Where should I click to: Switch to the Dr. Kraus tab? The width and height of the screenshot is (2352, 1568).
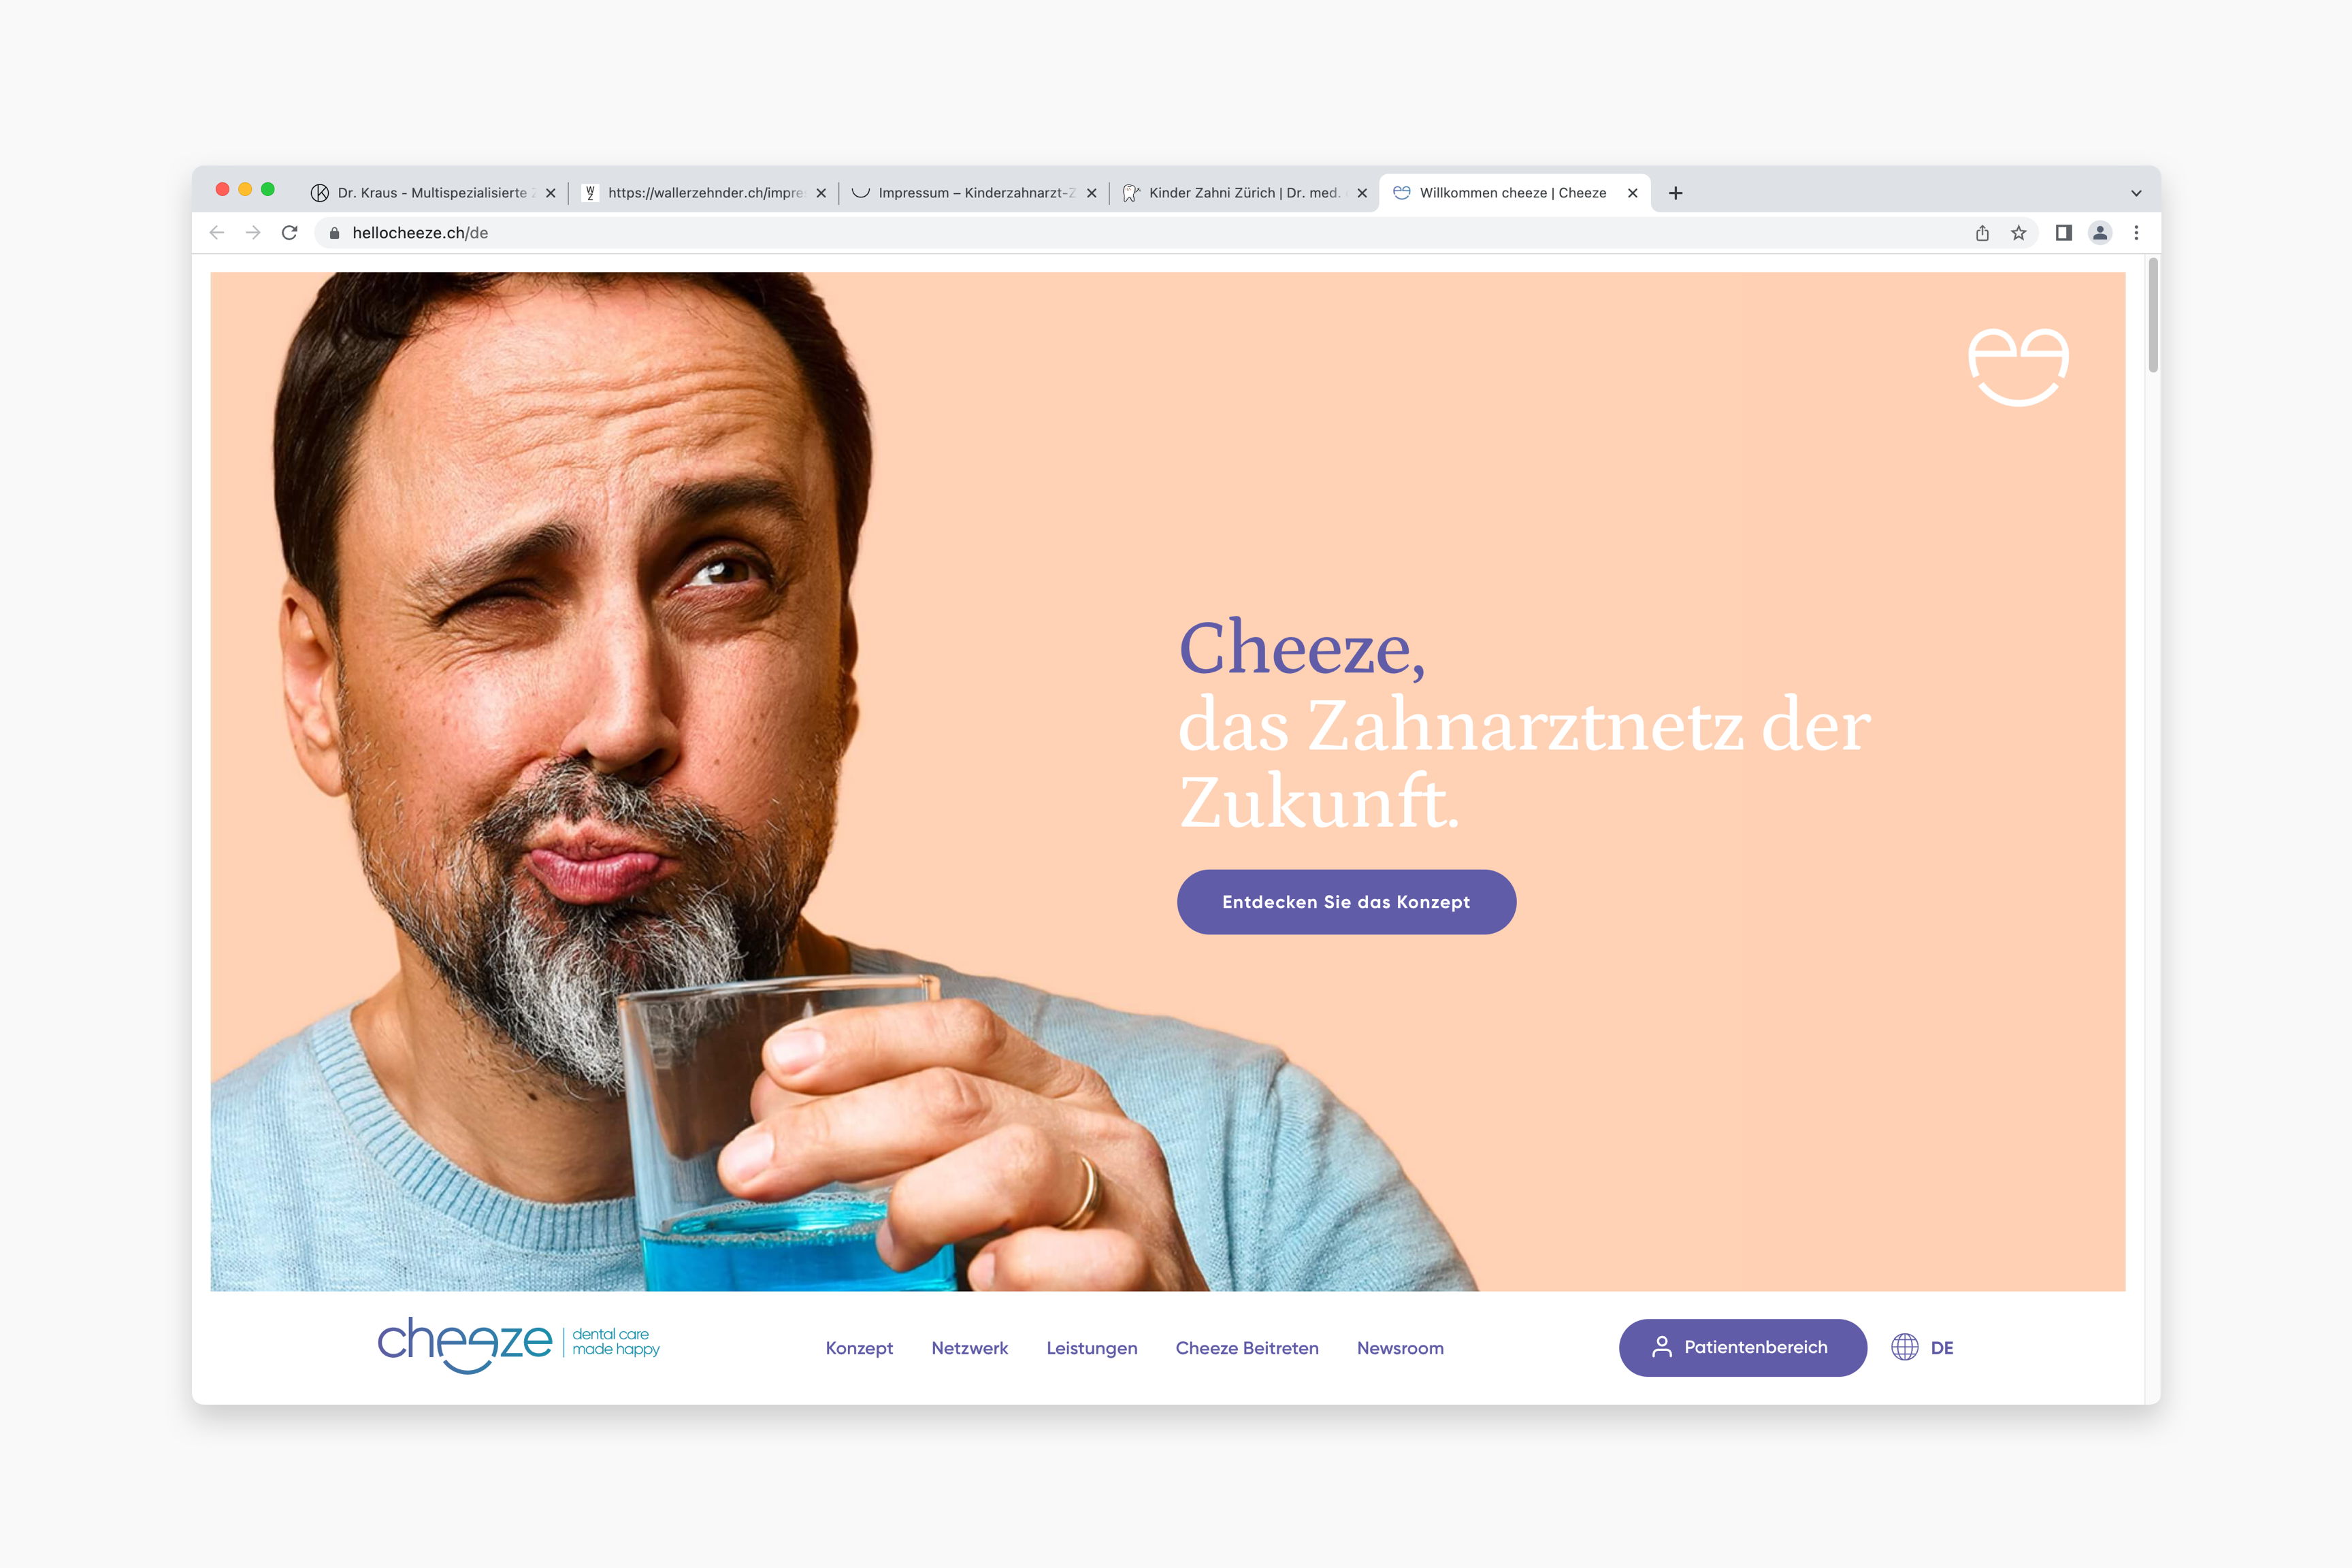pos(433,193)
